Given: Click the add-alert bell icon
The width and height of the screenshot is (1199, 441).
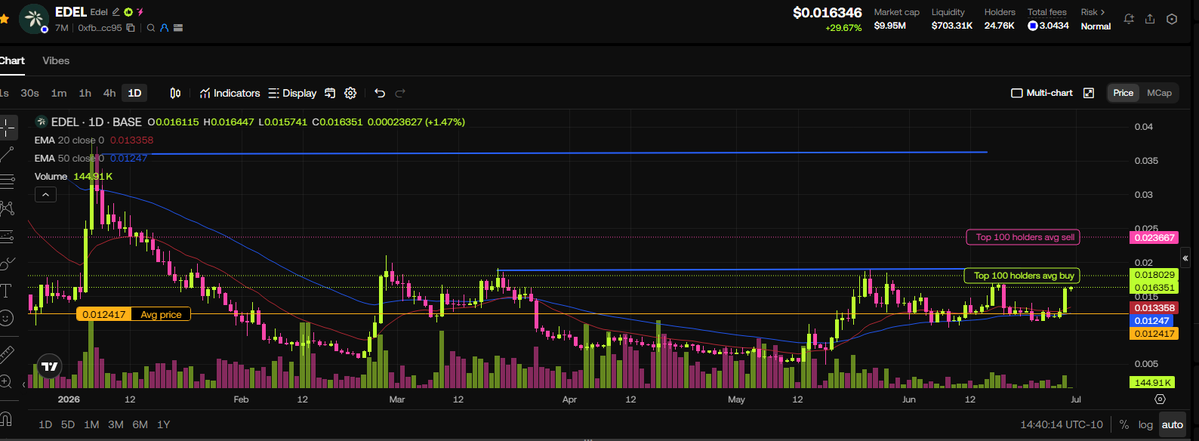Looking at the screenshot, I should [x=1129, y=19].
